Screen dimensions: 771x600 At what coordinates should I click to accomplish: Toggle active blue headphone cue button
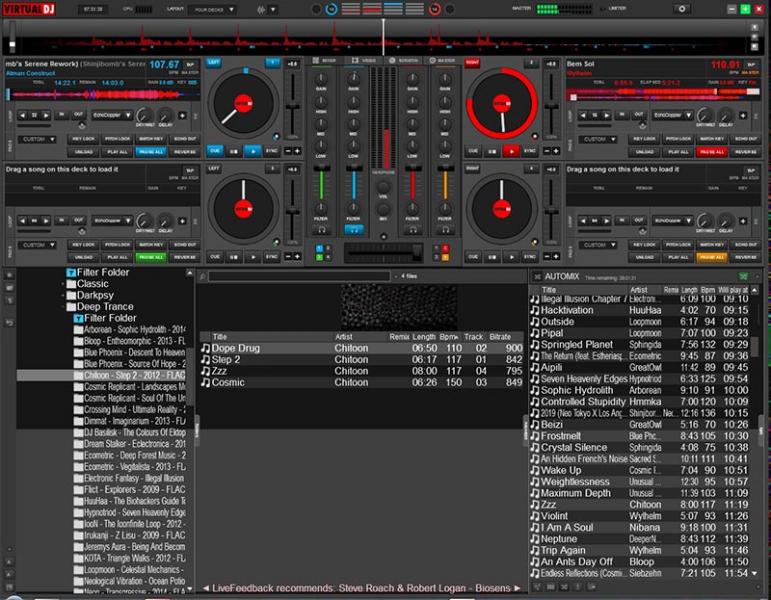[x=354, y=230]
